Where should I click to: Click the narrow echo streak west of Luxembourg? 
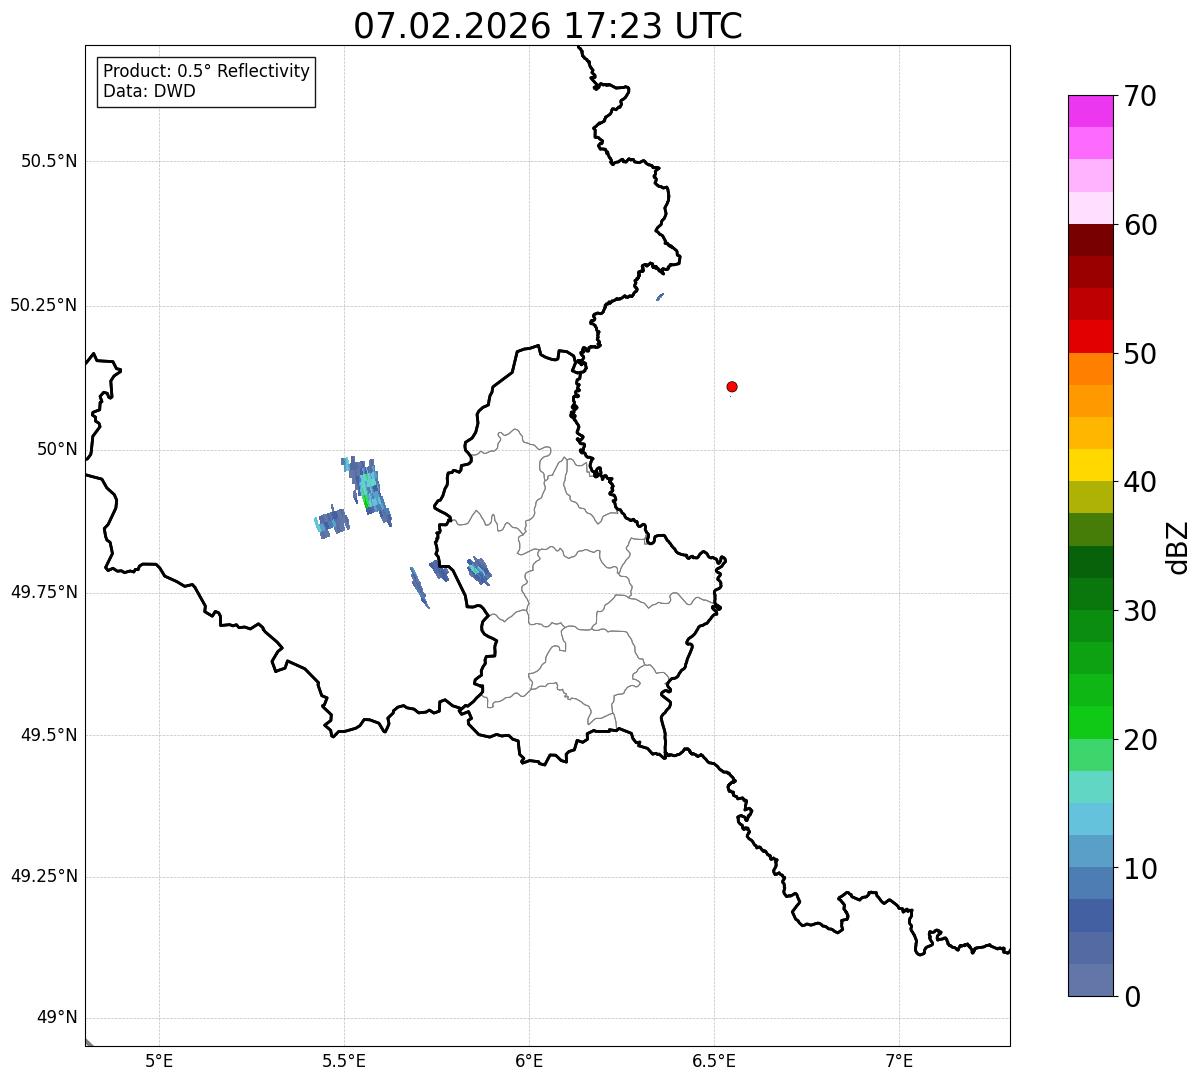click(x=420, y=588)
